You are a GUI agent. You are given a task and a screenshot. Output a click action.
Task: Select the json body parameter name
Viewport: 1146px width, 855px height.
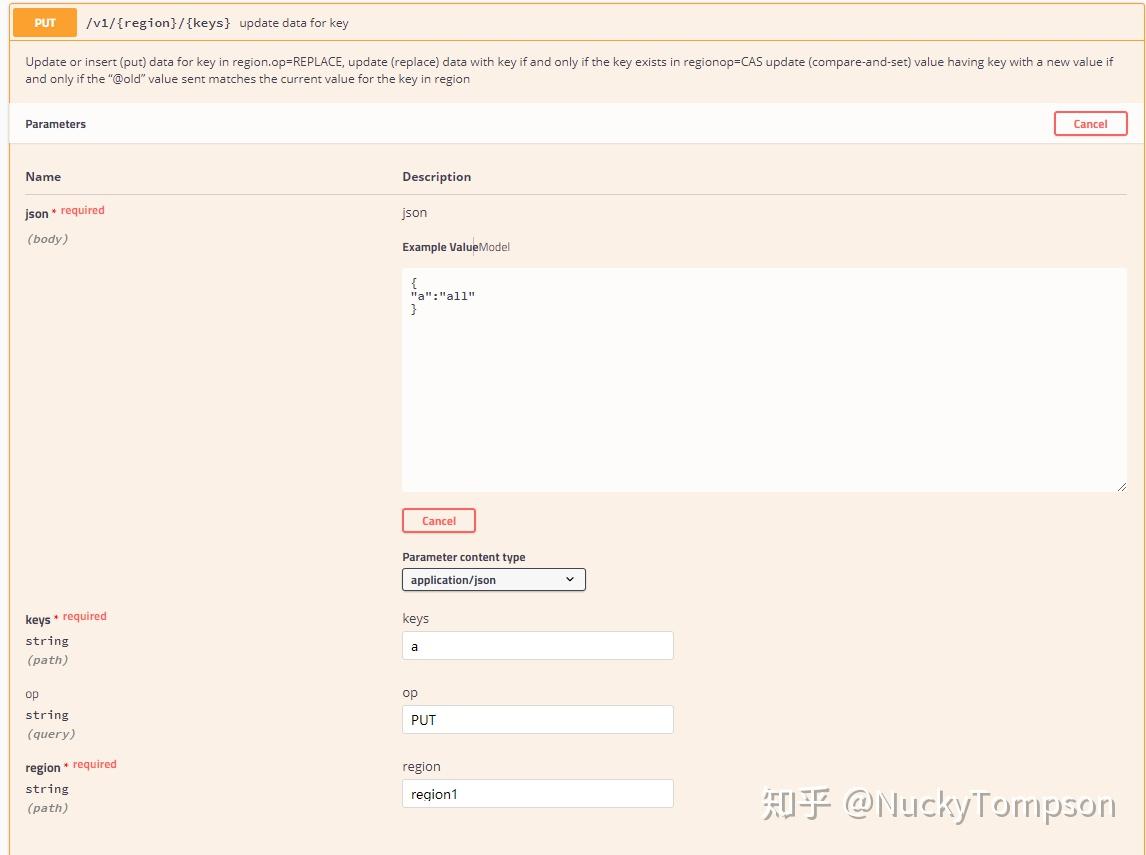coord(37,213)
